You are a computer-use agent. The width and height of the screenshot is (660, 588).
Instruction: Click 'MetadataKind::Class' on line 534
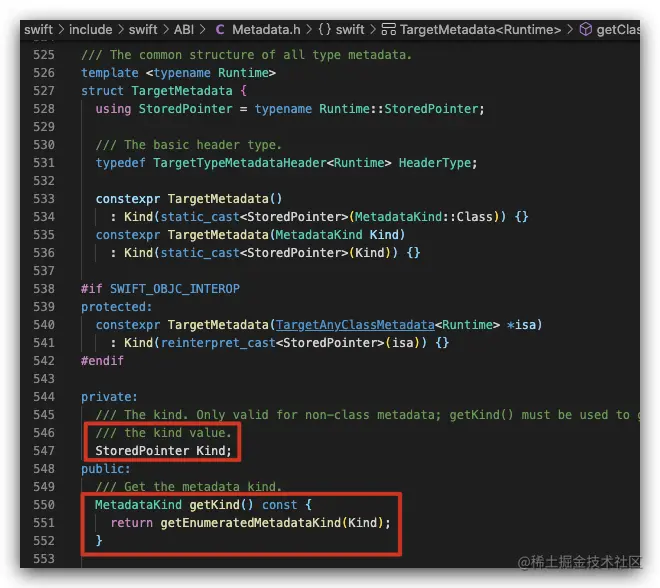[423, 217]
